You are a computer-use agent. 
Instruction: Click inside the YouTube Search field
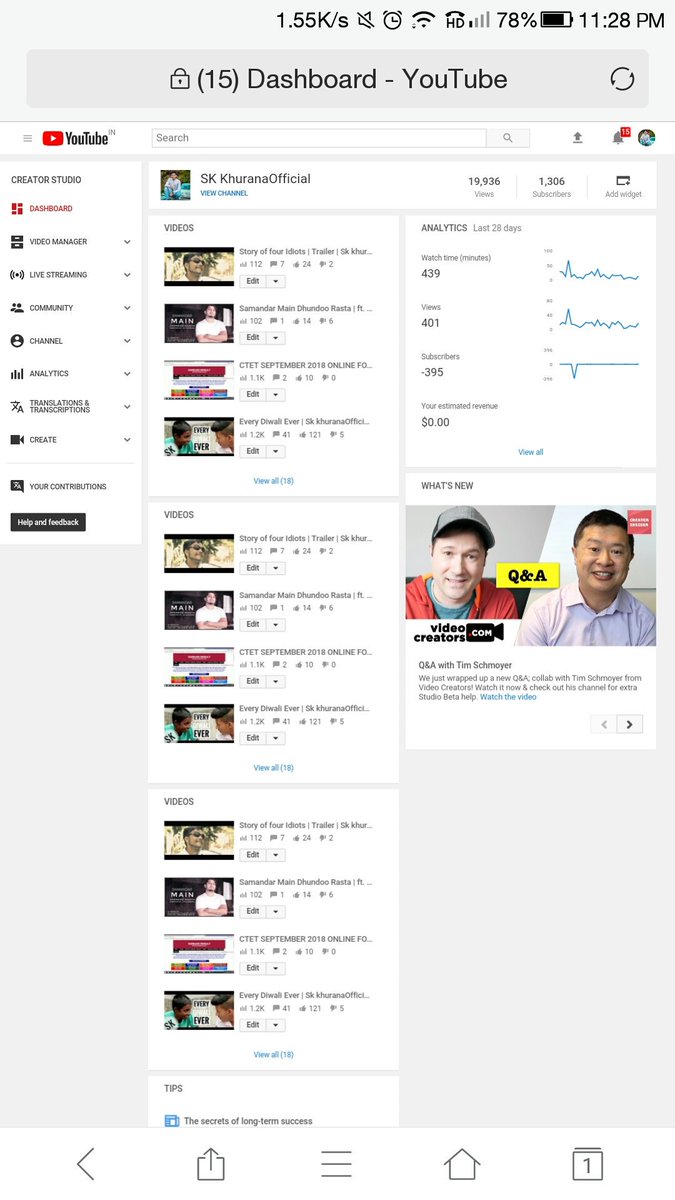[319, 138]
